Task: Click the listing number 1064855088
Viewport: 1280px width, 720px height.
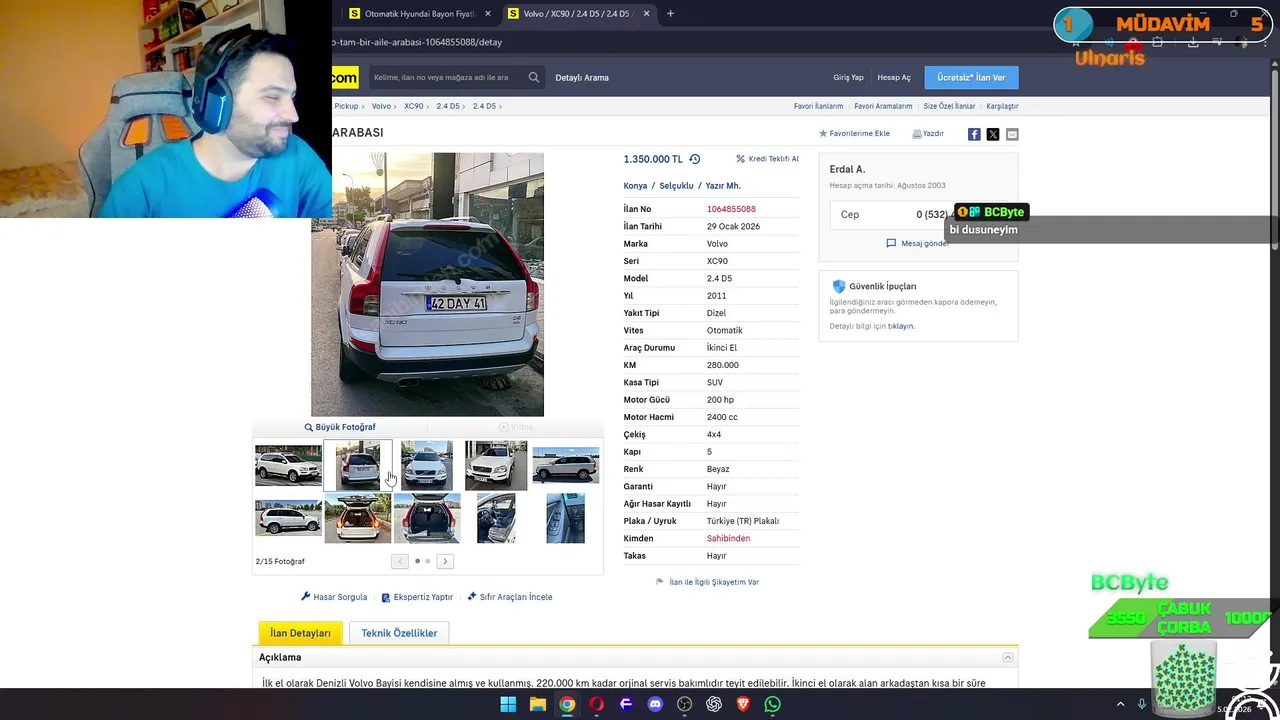Action: 731,209
